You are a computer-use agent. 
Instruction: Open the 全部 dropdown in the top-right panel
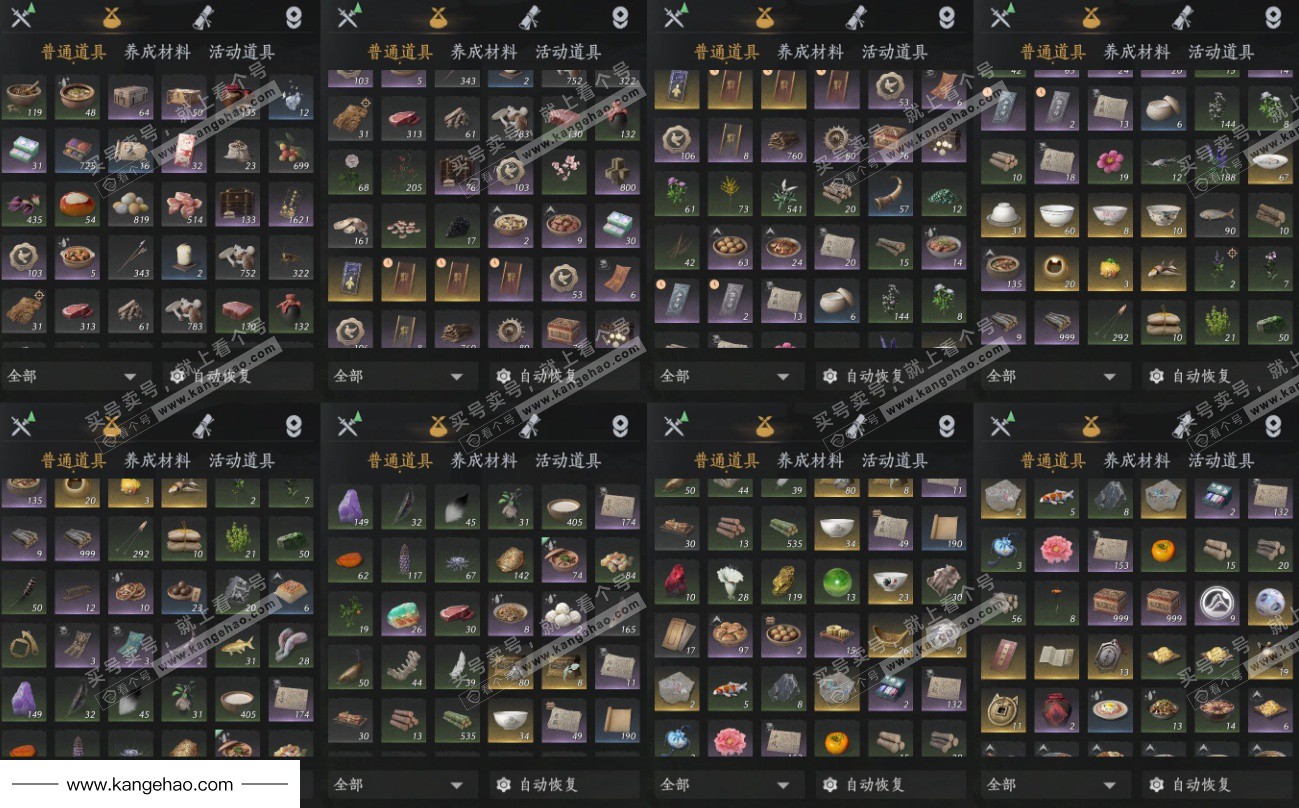pos(1054,376)
